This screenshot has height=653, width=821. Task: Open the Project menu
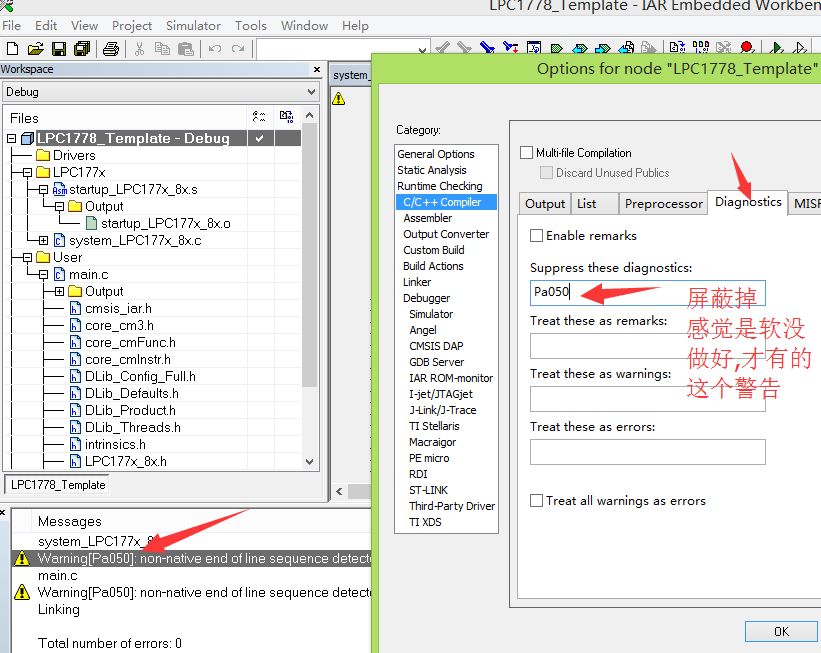131,26
